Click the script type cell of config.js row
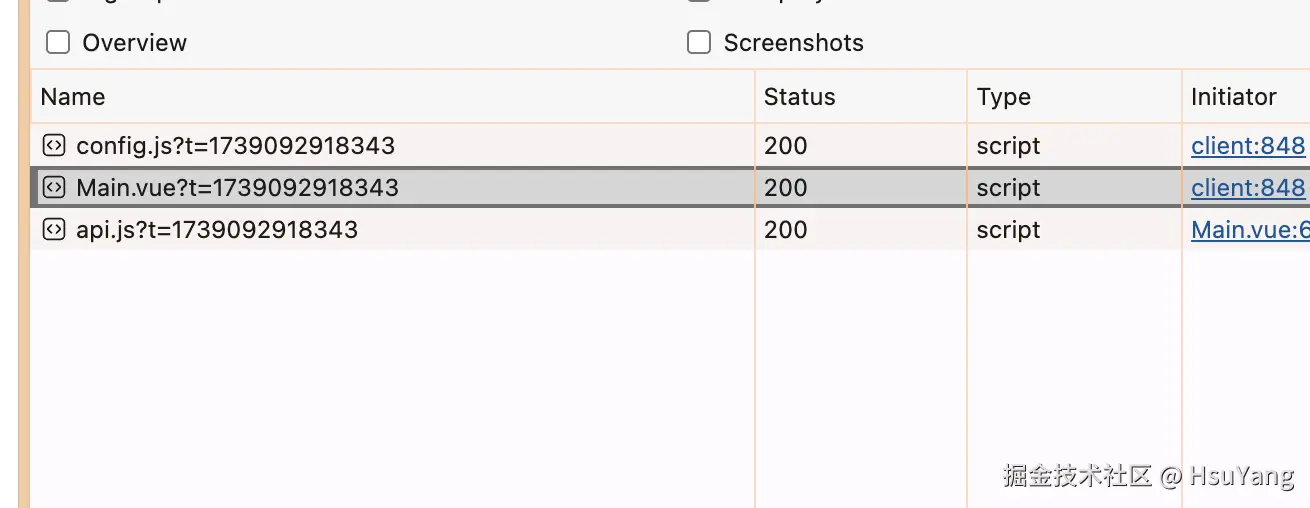The height and width of the screenshot is (508, 1310). pos(1008,146)
